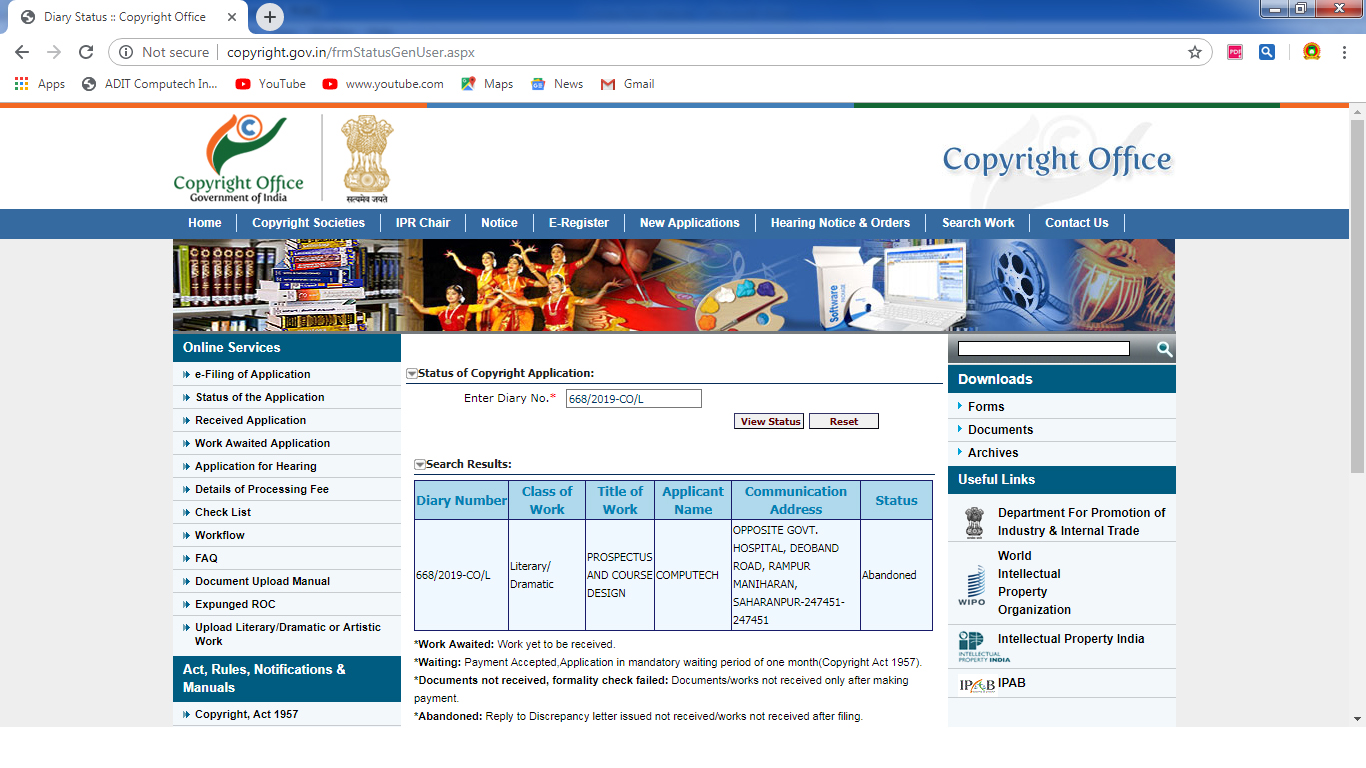Open the Maps bookmark
The width and height of the screenshot is (1366, 768).
click(x=487, y=84)
